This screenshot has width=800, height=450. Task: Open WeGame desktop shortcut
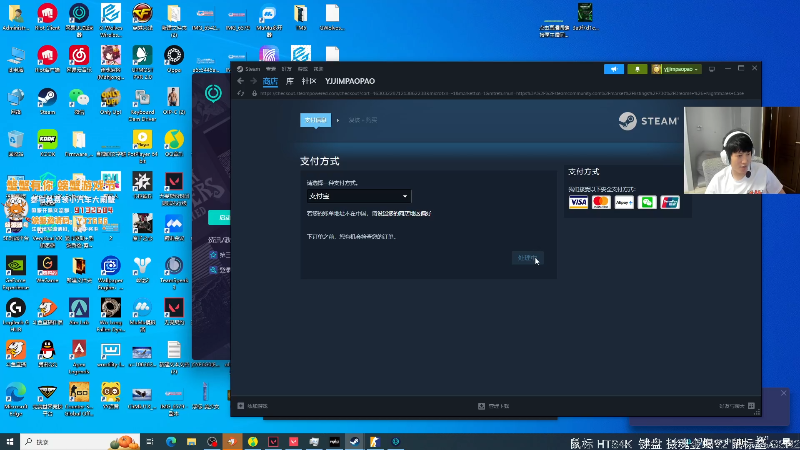(47, 269)
